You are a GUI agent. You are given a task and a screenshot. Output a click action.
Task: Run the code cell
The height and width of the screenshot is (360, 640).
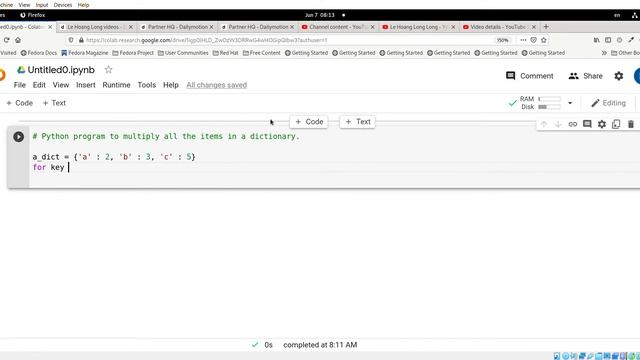pos(18,136)
